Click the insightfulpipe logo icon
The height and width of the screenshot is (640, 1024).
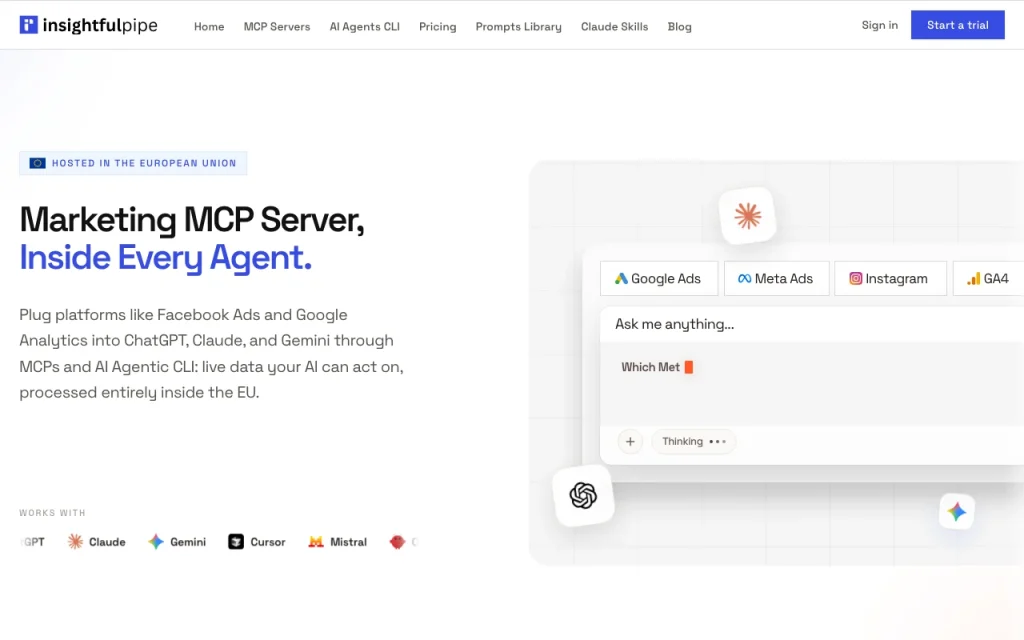[29, 25]
